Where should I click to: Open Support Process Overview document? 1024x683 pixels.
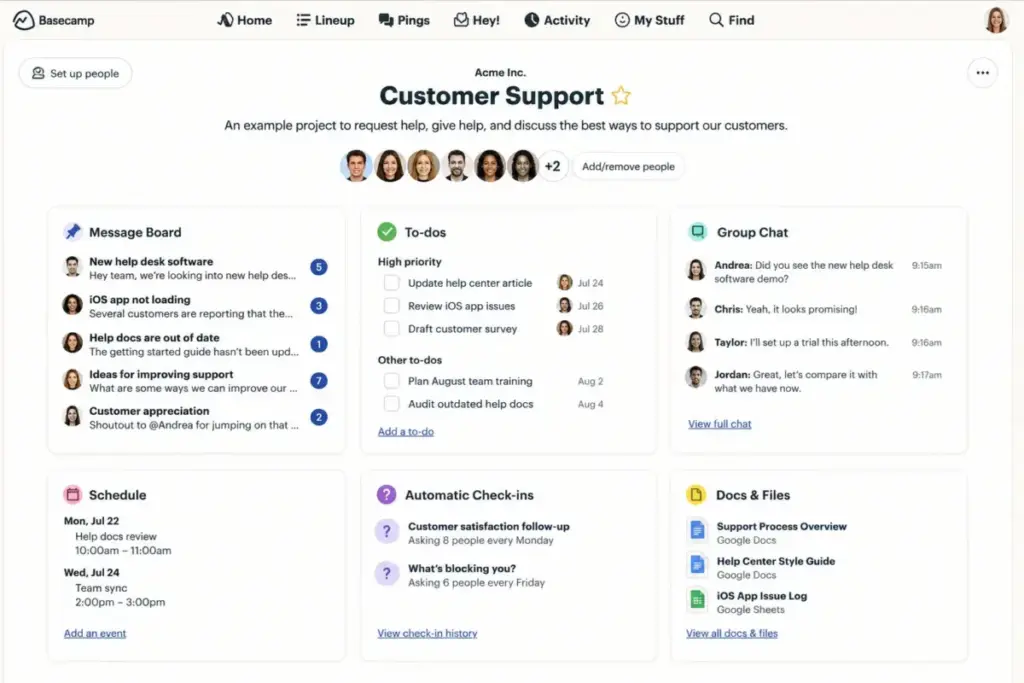pos(781,526)
